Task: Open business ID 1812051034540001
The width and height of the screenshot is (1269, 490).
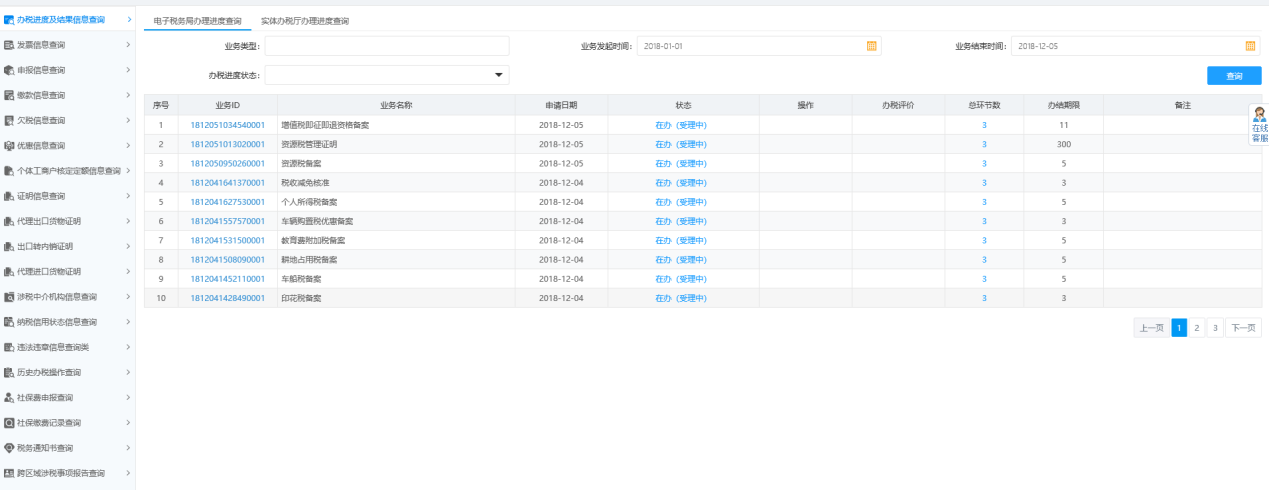Action: [227, 125]
